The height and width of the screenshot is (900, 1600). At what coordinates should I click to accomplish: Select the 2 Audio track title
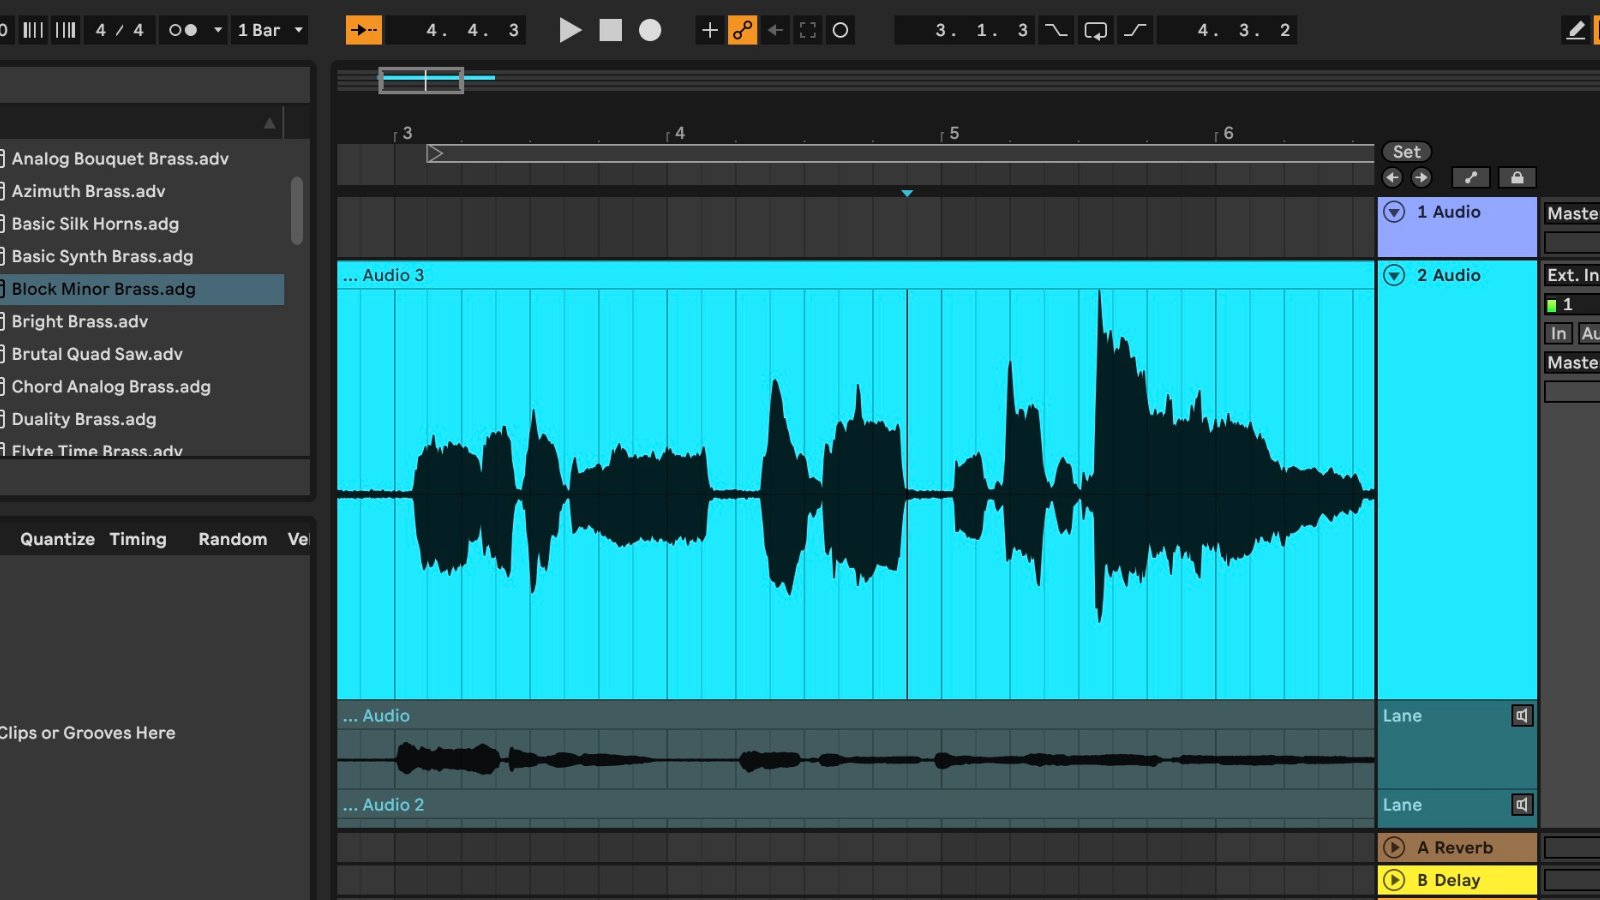coord(1448,275)
